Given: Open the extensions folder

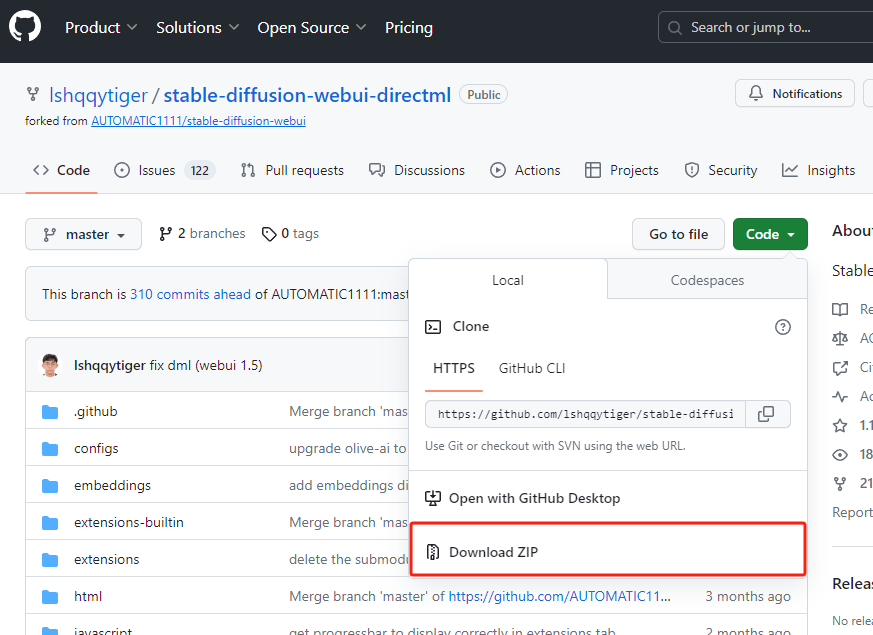Looking at the screenshot, I should point(106,559).
